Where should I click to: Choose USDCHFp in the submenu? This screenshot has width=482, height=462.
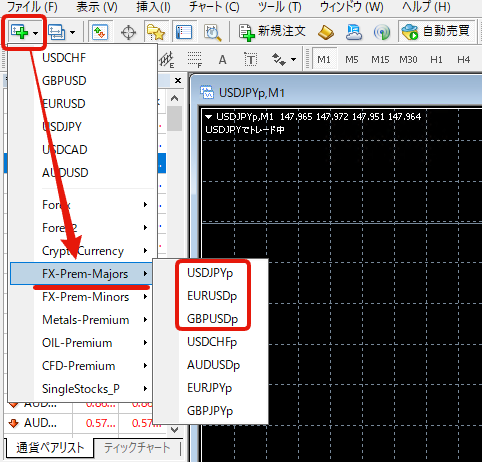click(210, 342)
